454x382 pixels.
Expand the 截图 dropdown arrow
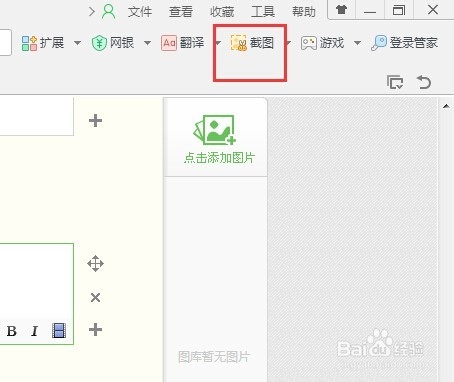288,43
